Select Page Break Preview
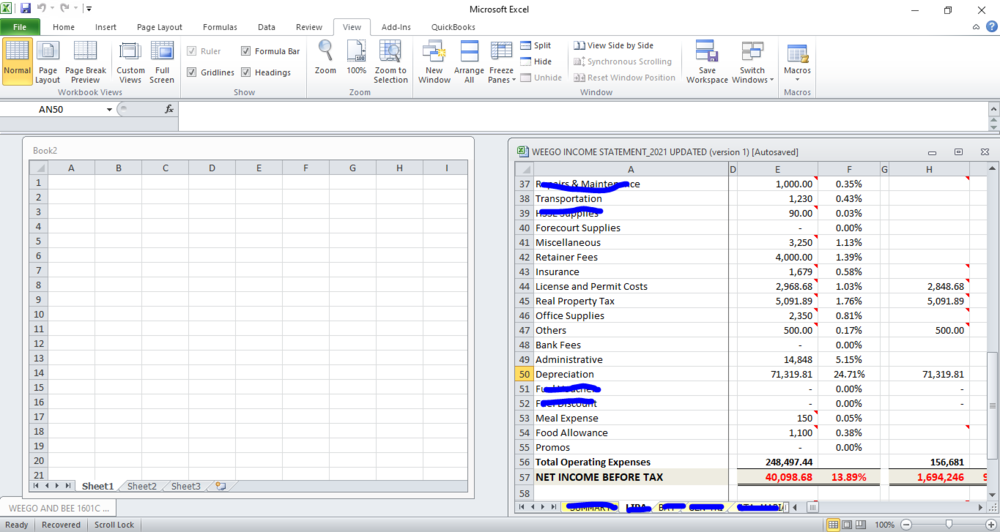 coord(85,61)
